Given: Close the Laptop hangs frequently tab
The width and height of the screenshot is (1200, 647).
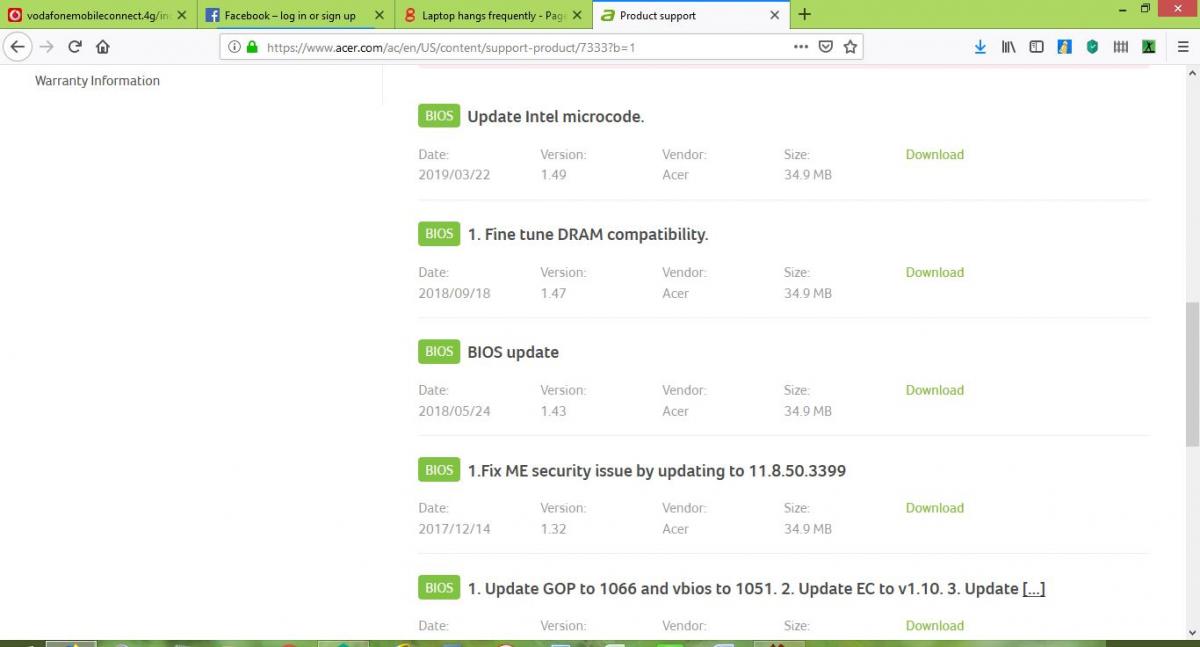Looking at the screenshot, I should click(x=576, y=15).
